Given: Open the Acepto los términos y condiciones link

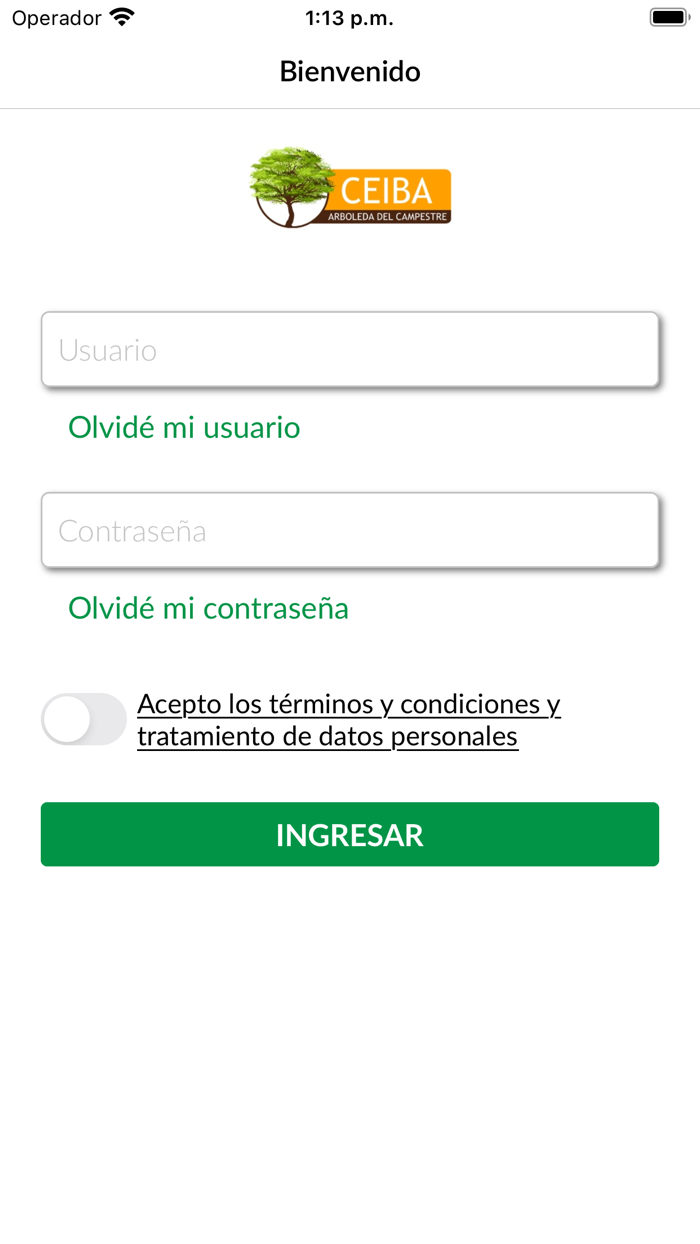Looking at the screenshot, I should point(349,704).
